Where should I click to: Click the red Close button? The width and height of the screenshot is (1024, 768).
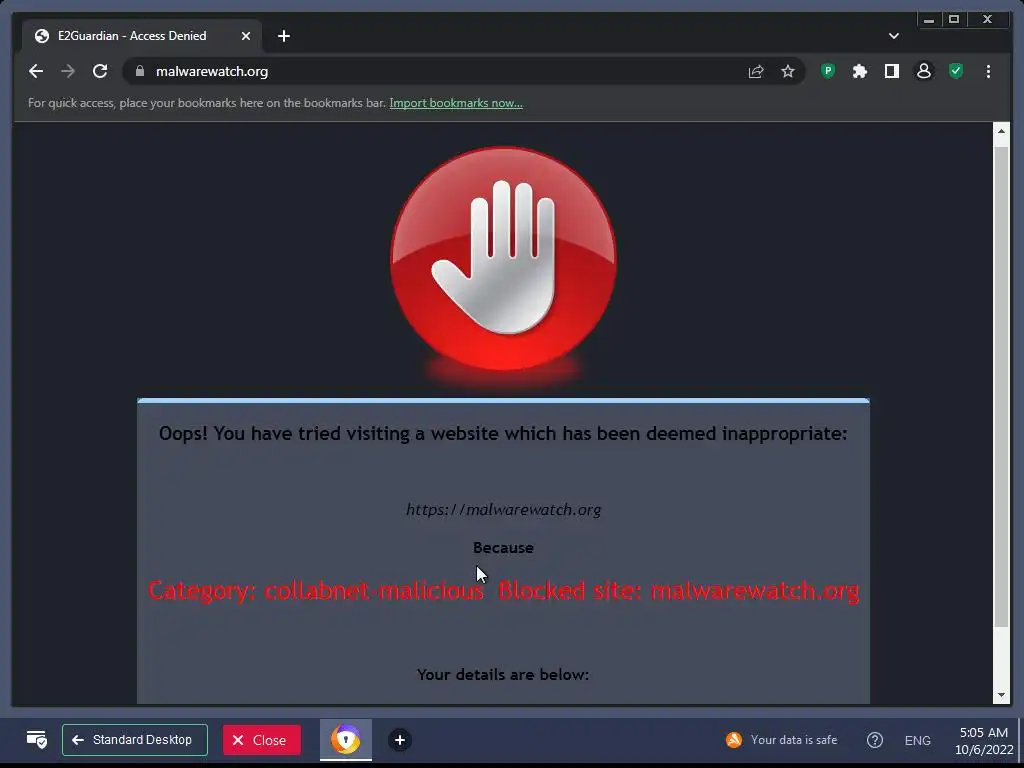(x=262, y=740)
